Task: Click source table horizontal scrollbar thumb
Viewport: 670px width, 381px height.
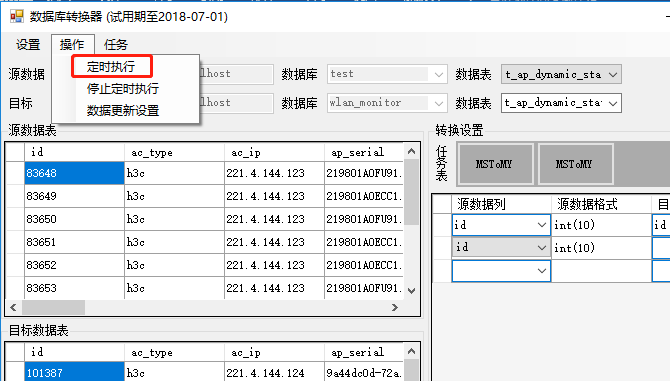Action: tap(53, 307)
